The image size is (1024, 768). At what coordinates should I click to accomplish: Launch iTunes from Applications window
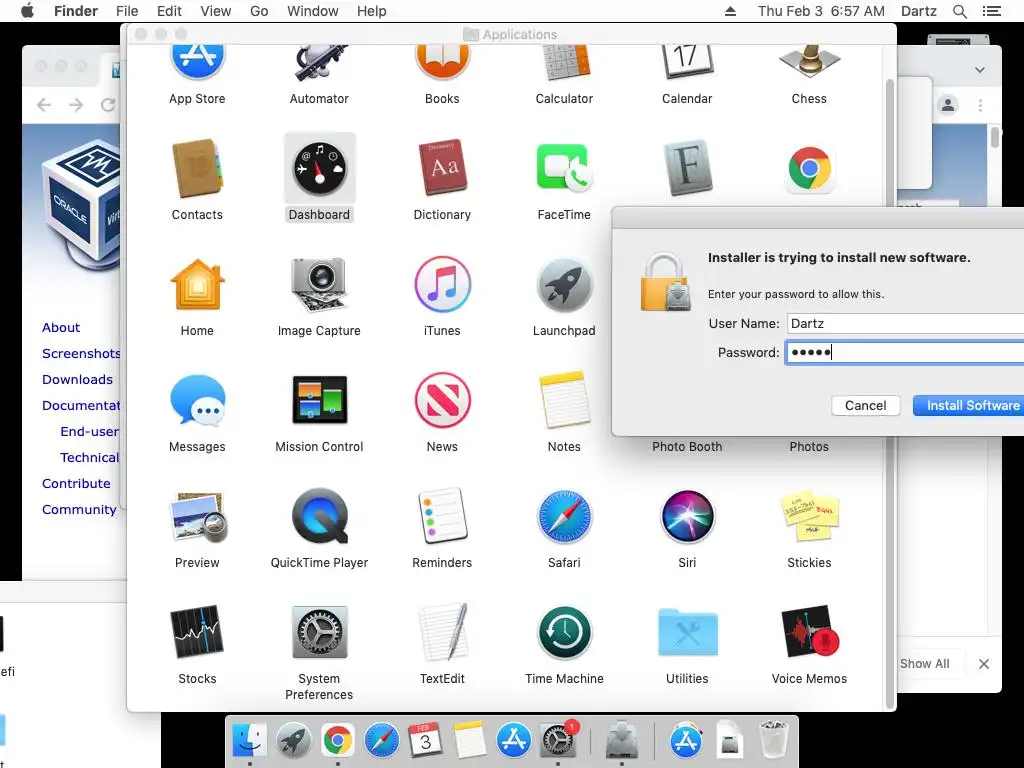tap(442, 284)
